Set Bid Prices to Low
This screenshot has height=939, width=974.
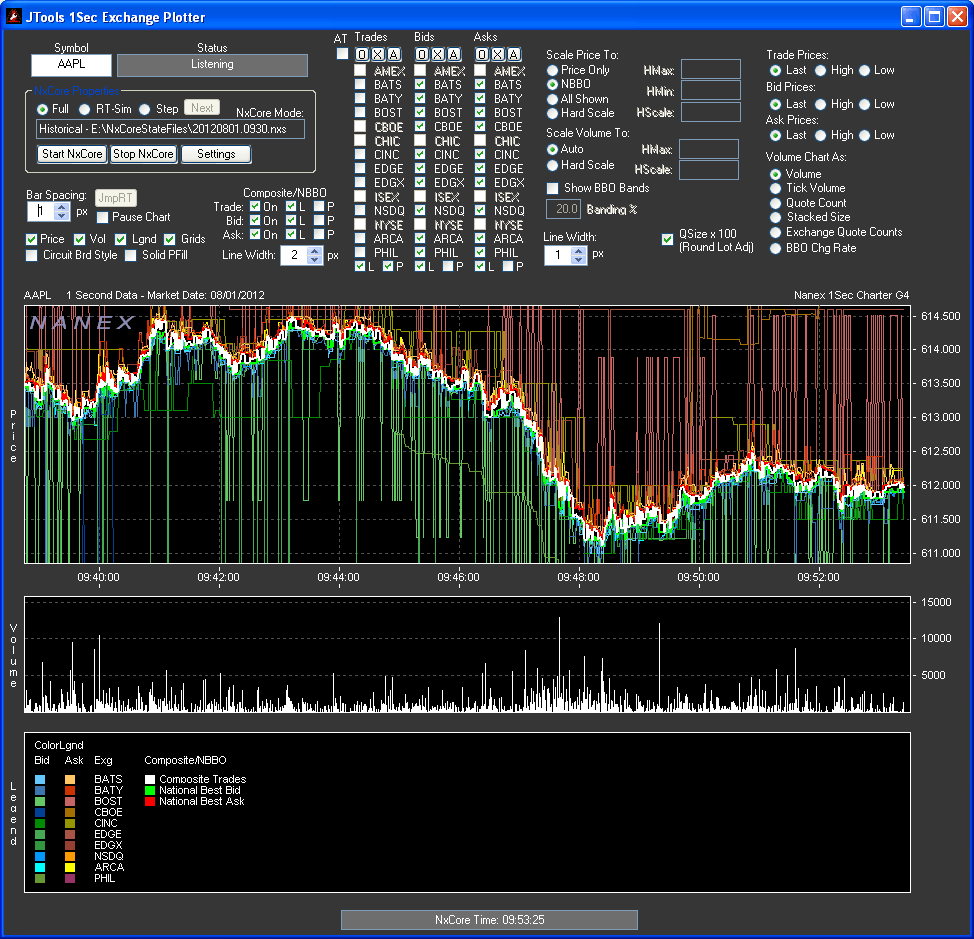click(865, 104)
